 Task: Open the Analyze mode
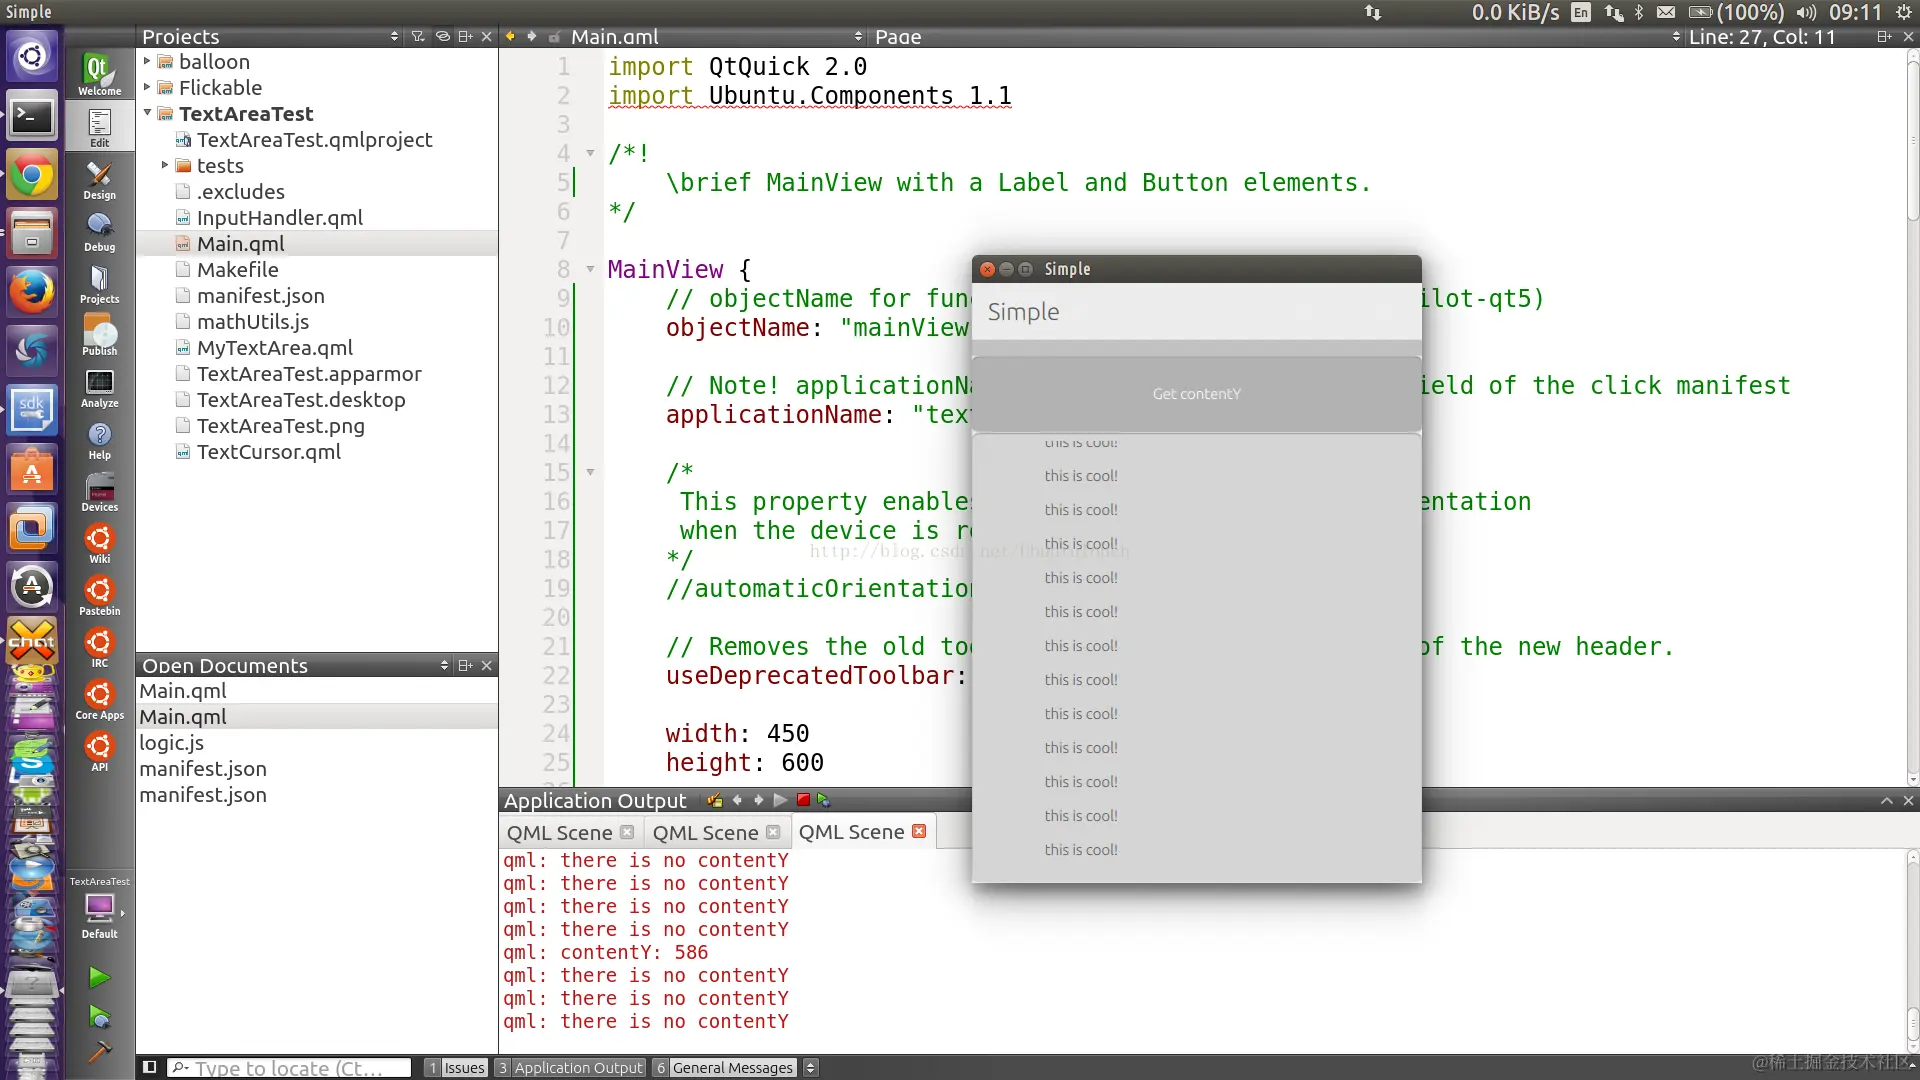pos(99,388)
